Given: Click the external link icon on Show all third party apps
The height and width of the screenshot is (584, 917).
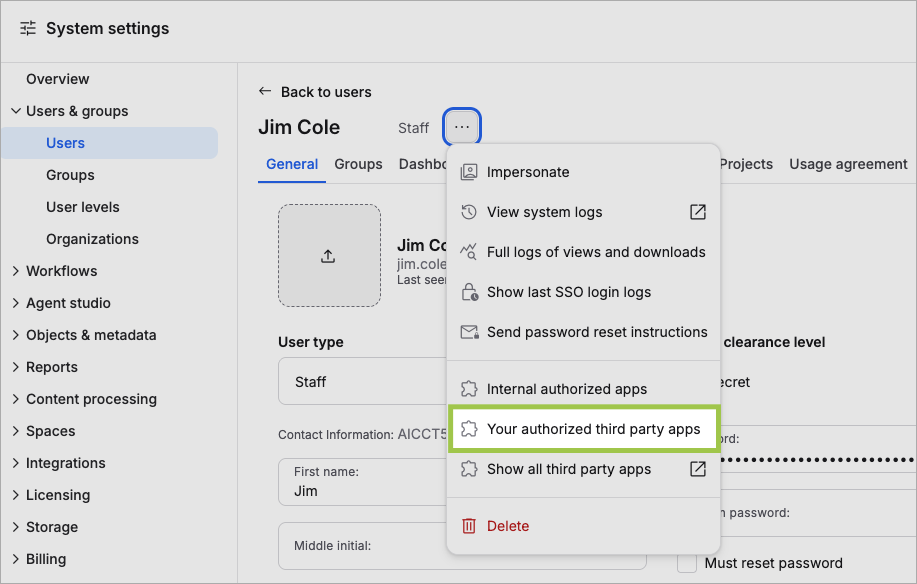Looking at the screenshot, I should coord(698,469).
